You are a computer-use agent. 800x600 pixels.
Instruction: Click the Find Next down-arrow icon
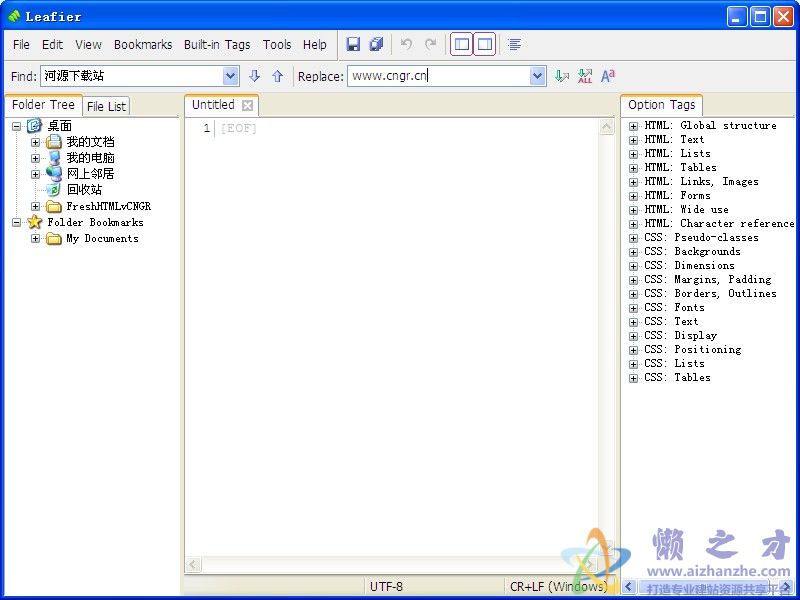(255, 76)
